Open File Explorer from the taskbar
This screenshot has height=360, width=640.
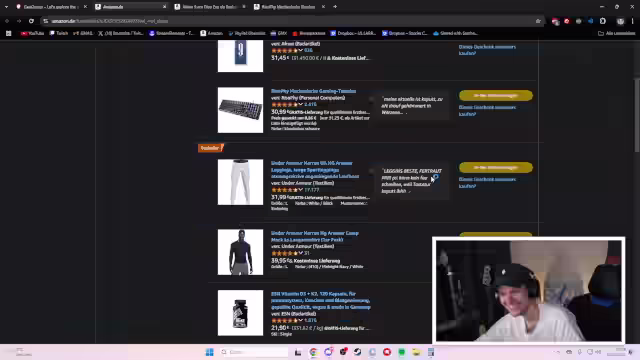coord(416,352)
